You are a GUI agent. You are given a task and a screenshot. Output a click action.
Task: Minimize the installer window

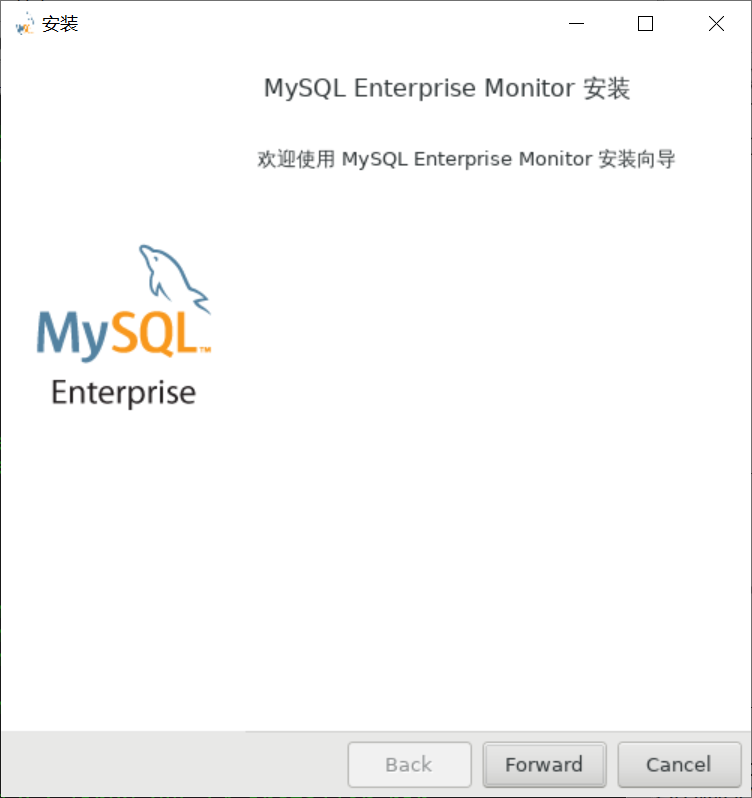pos(575,24)
